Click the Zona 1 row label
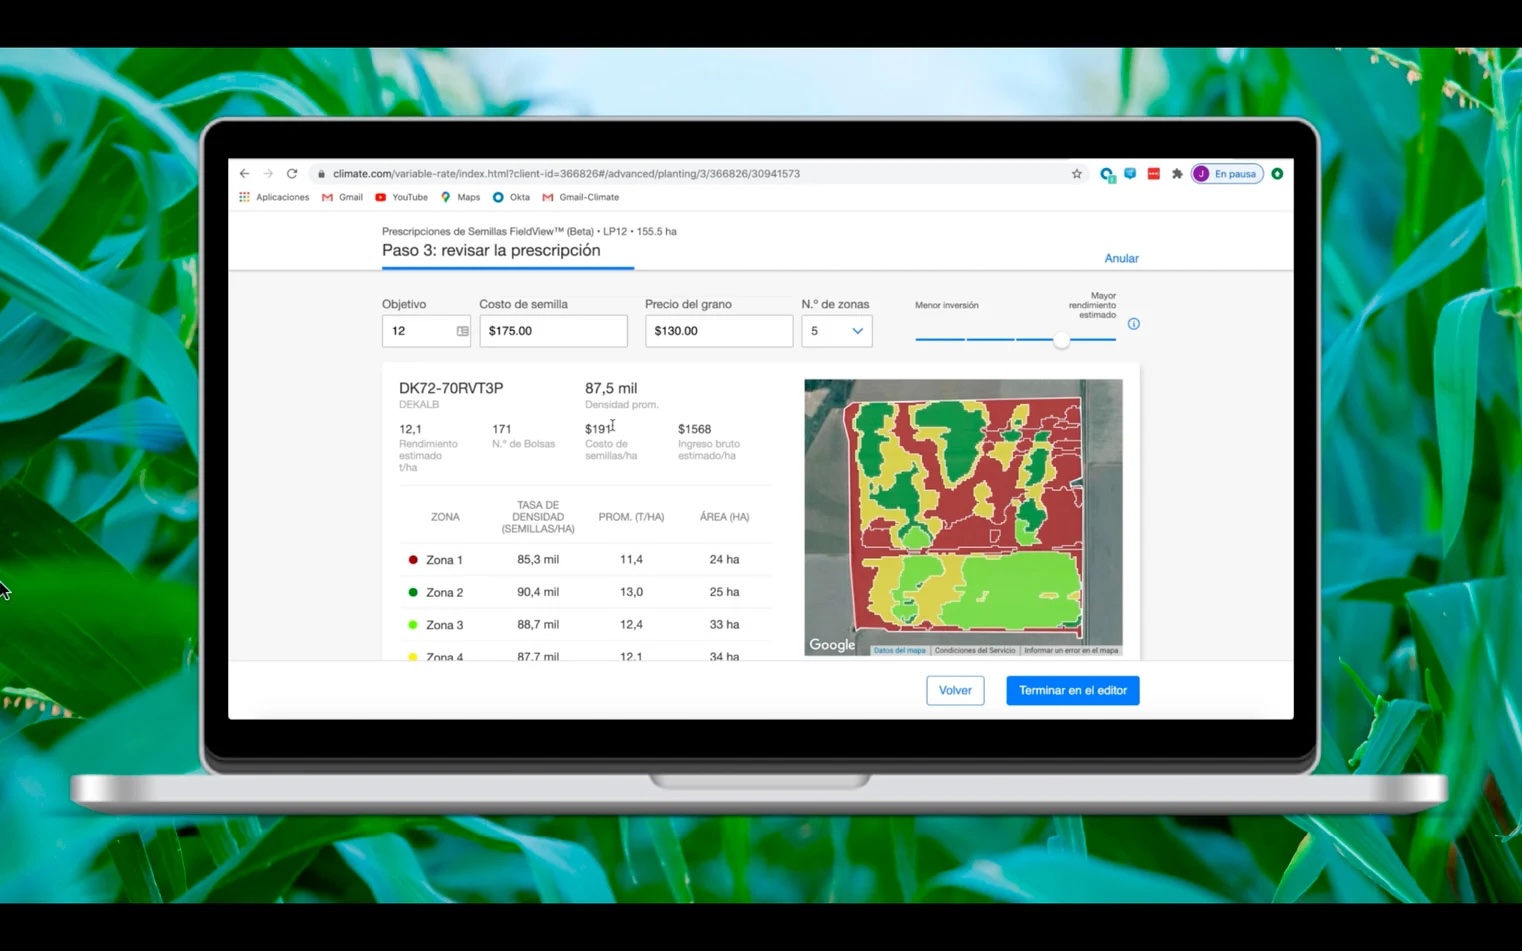 (444, 560)
